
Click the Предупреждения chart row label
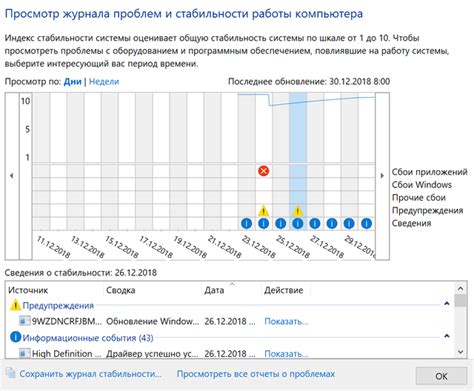pos(427,211)
